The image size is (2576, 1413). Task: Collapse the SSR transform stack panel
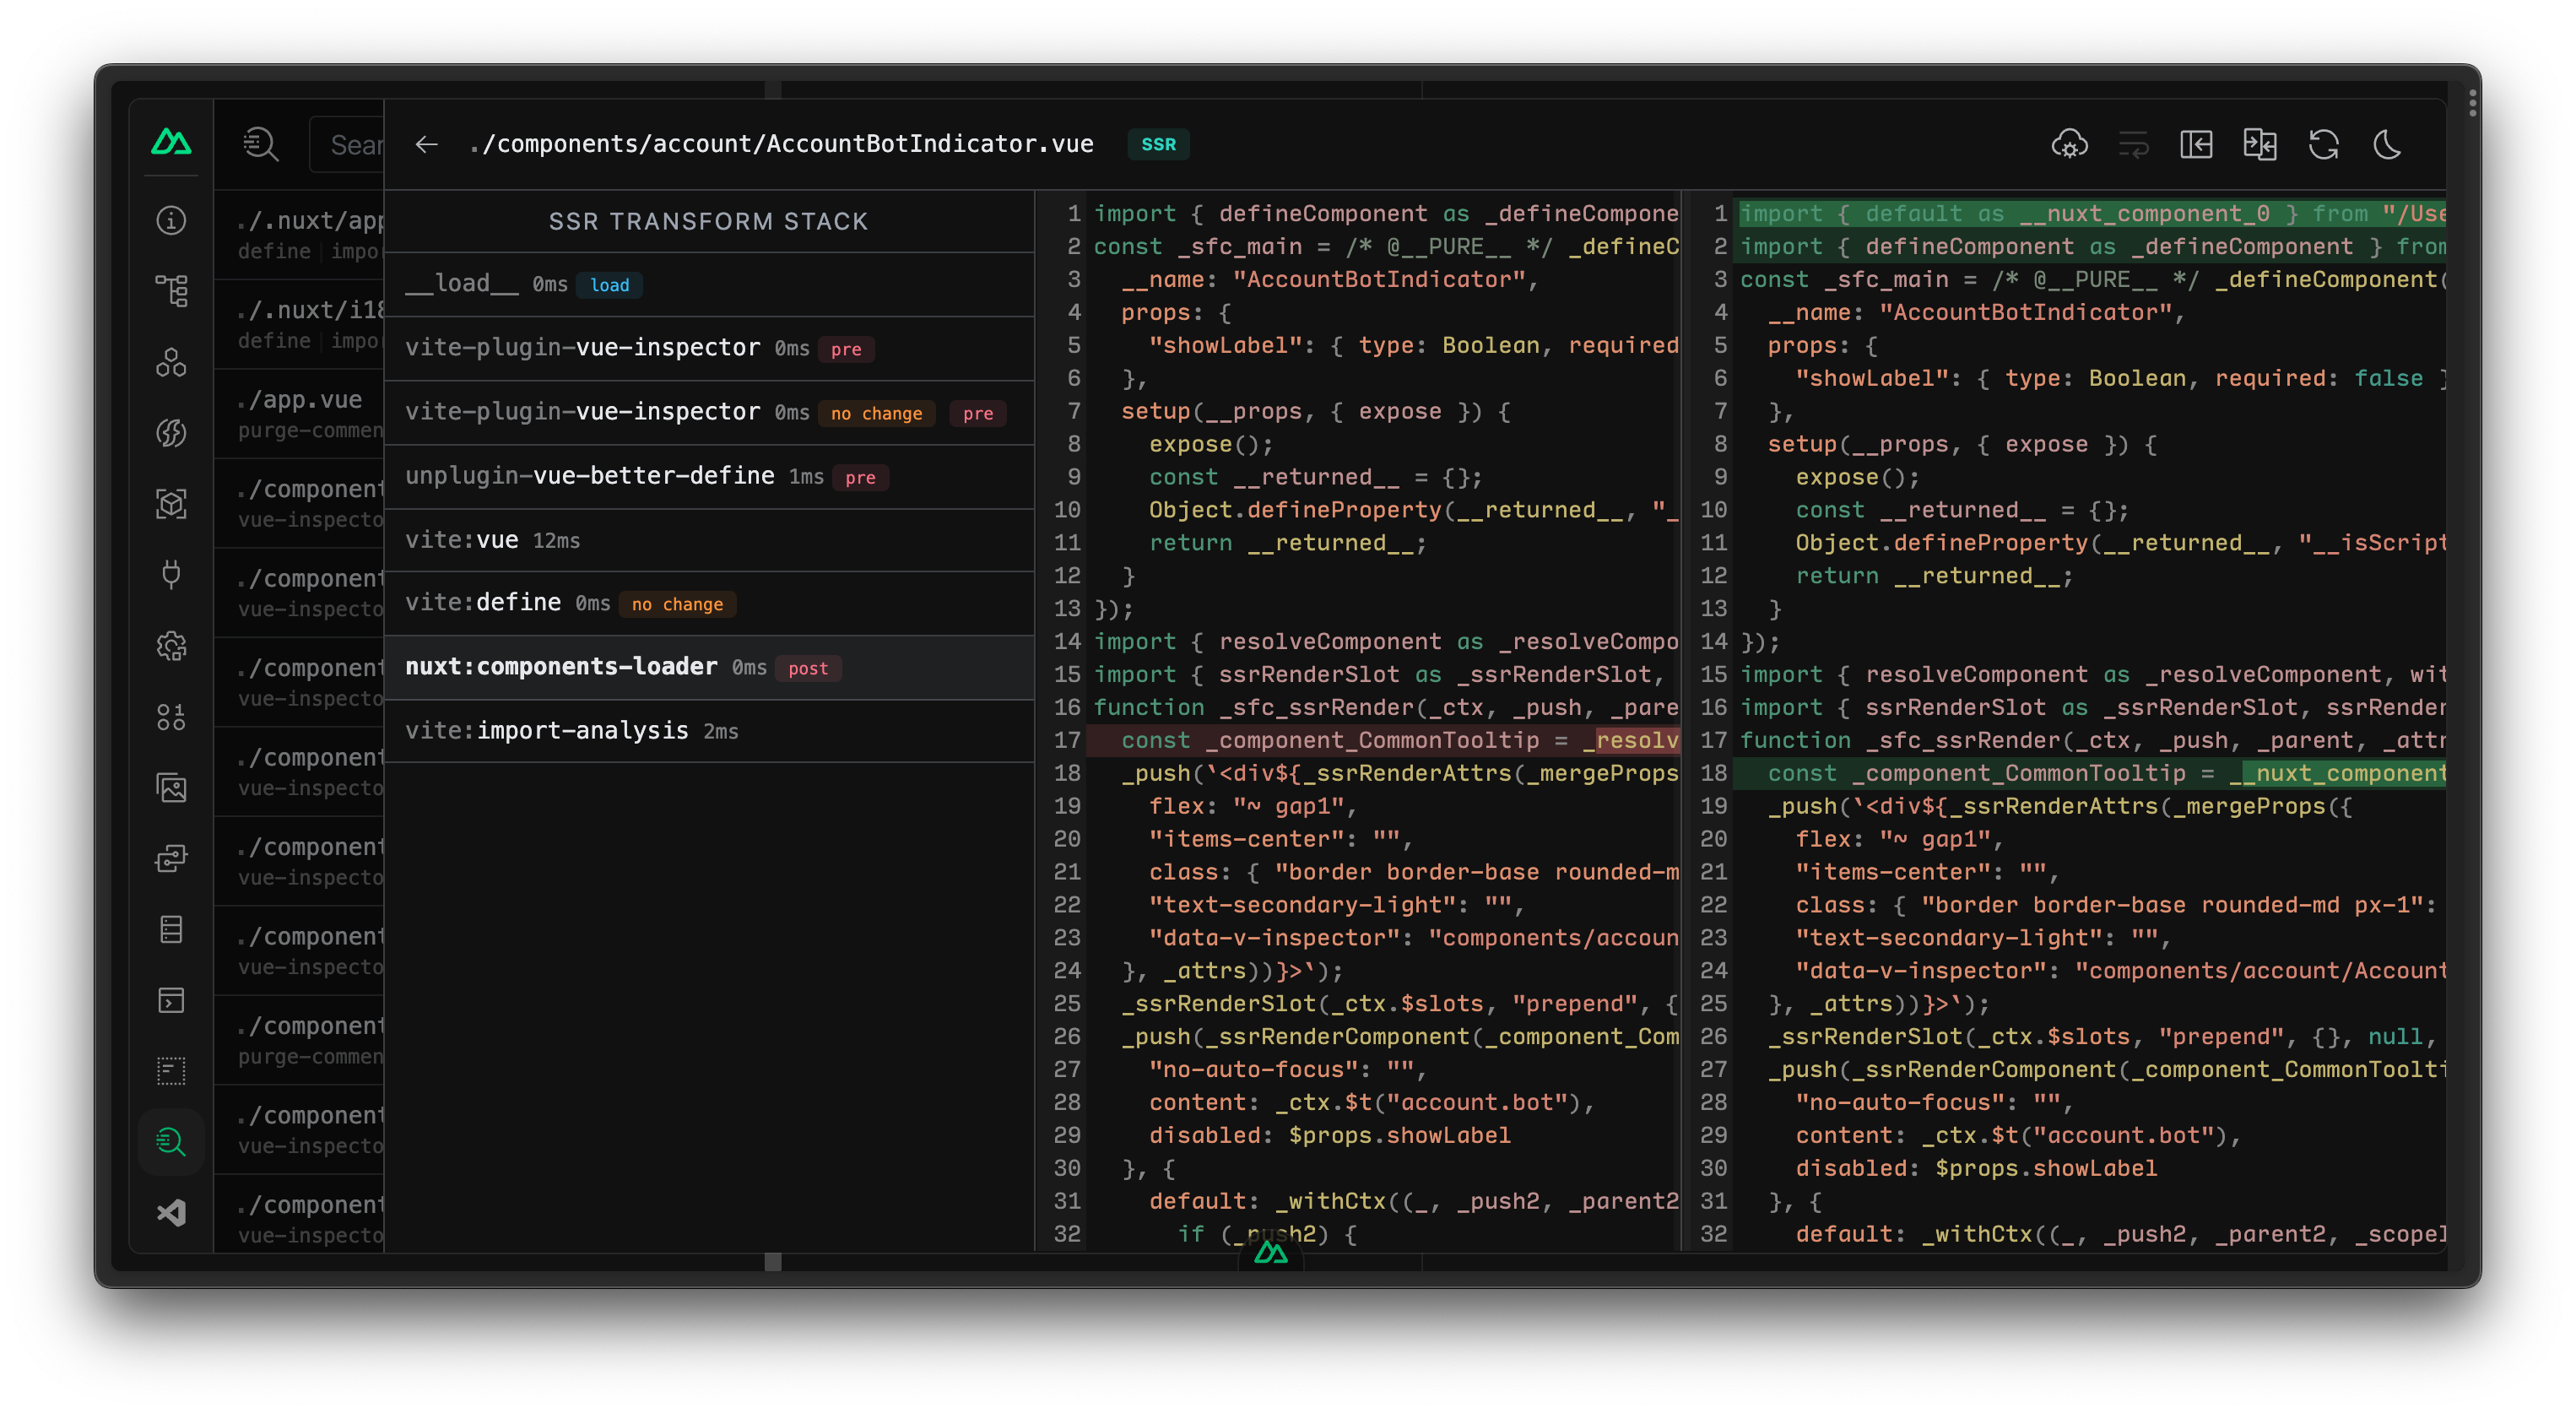[2197, 145]
